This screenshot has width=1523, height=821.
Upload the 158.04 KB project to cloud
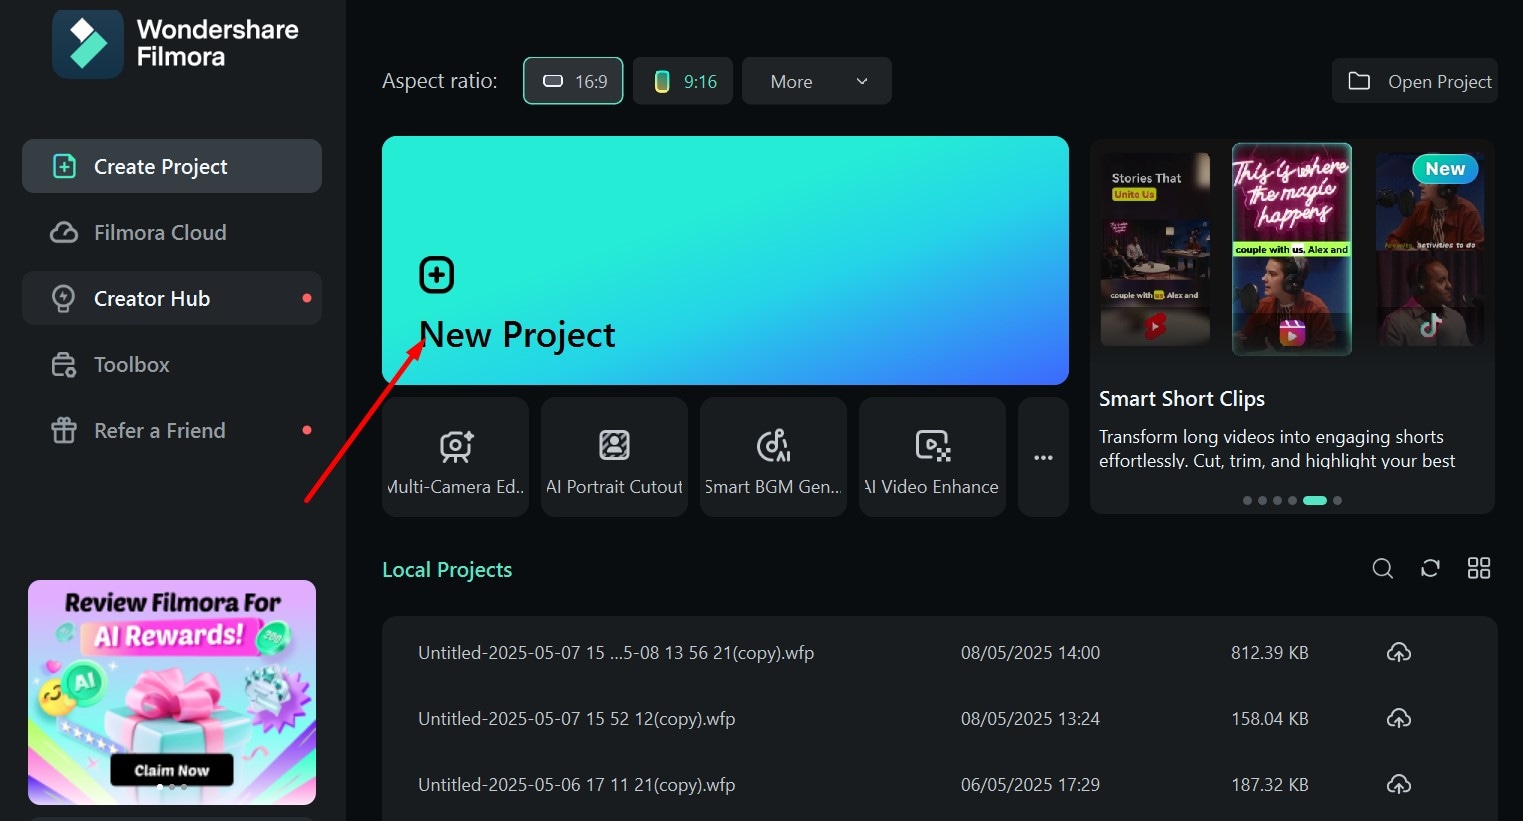click(1399, 719)
